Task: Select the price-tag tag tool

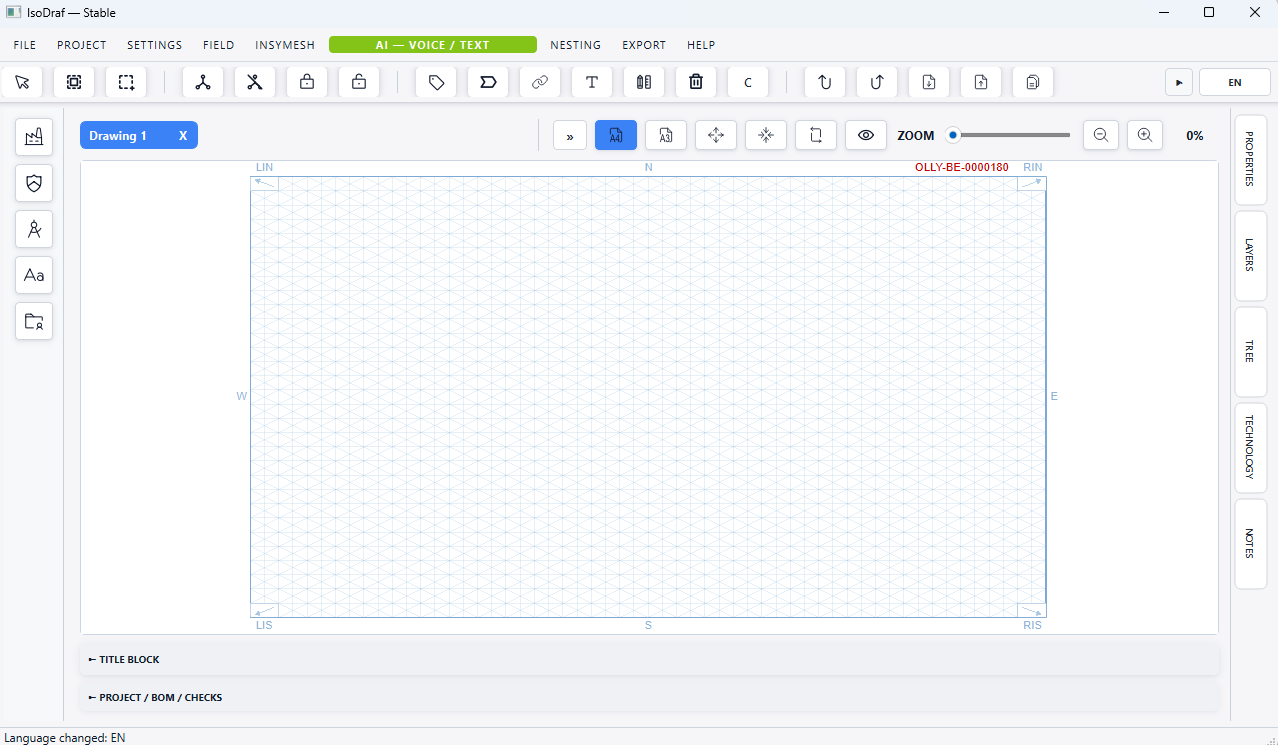Action: 436,82
